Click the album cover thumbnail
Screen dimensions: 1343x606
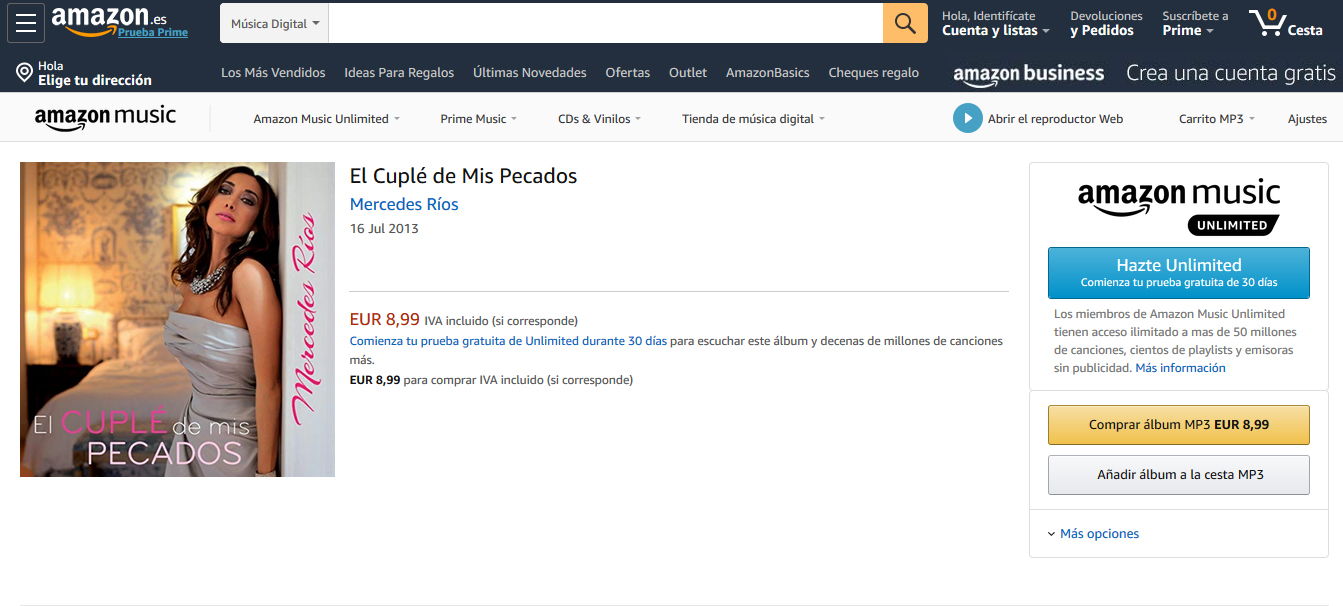(x=177, y=319)
